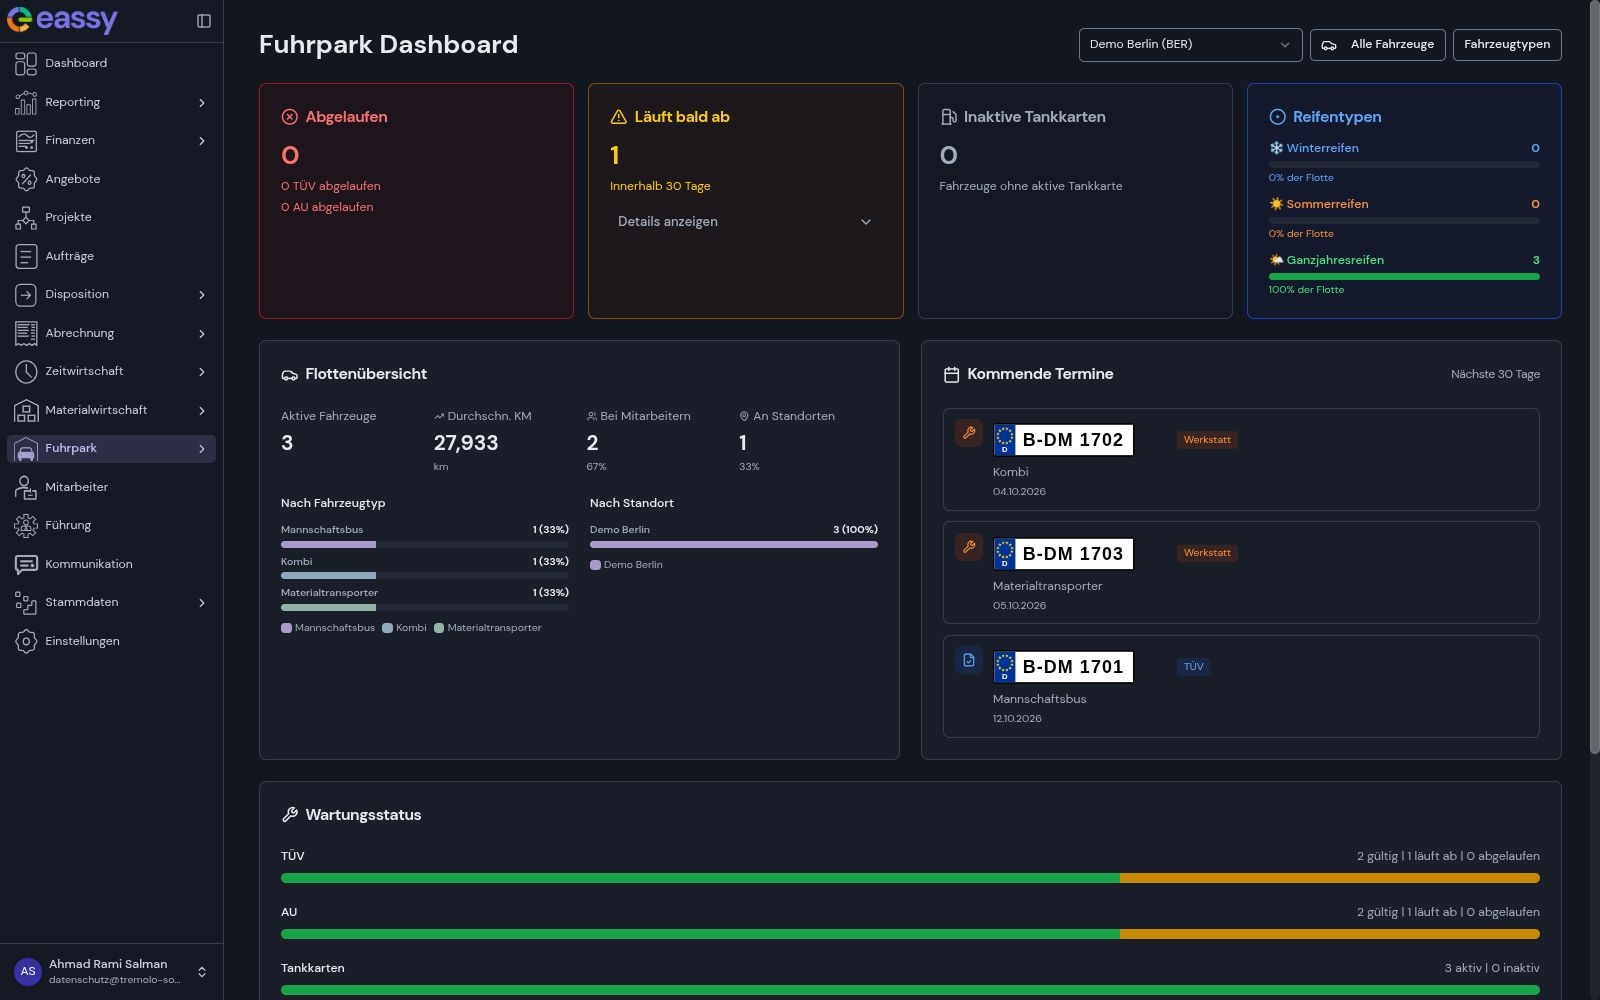Click the TÜV status bar in Wartungsstatus
This screenshot has height=1000, width=1600.
pyautogui.click(x=910, y=878)
